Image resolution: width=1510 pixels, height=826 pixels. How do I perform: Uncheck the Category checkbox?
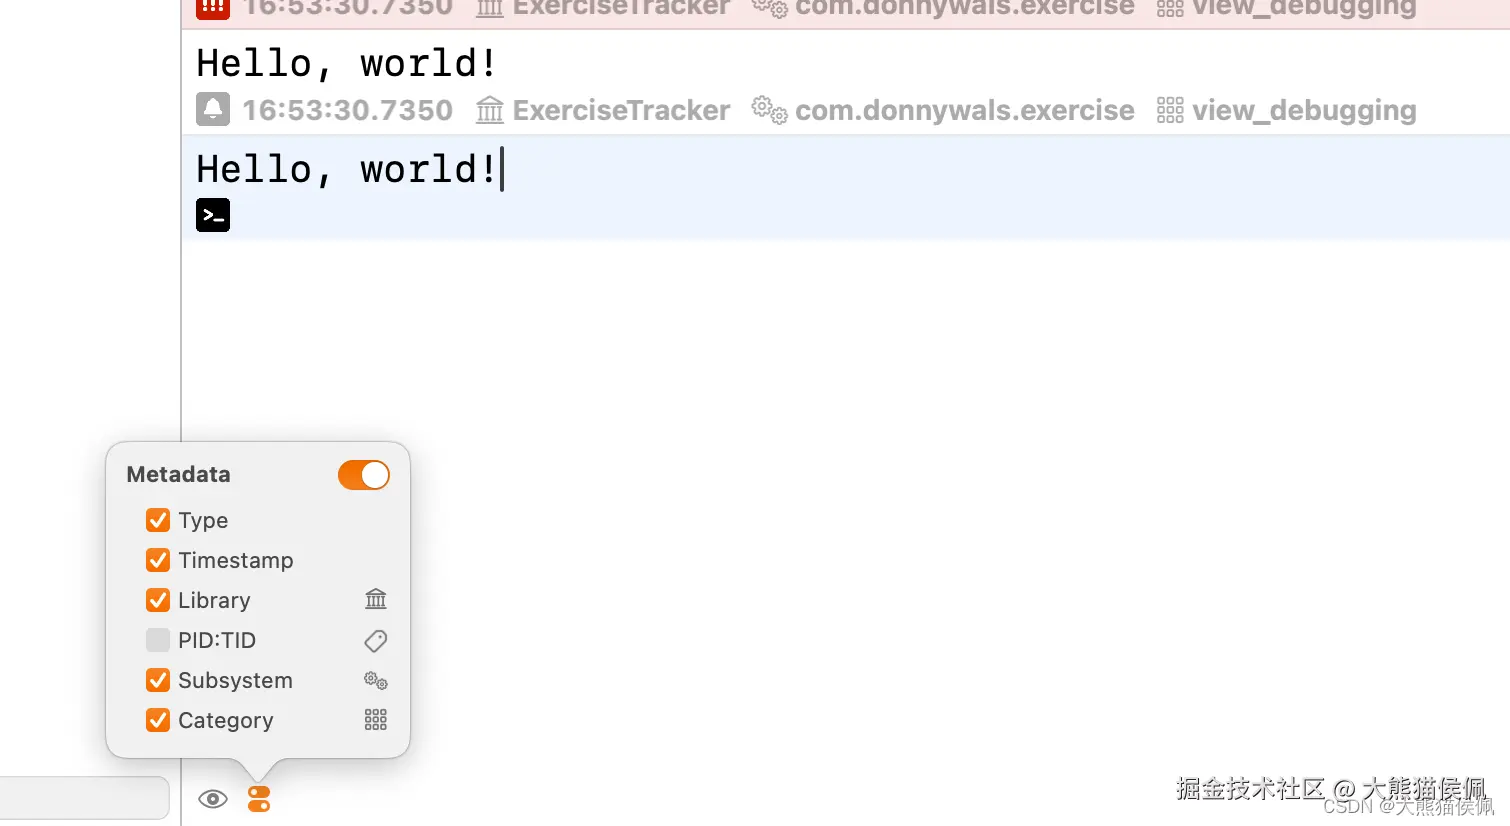click(x=158, y=720)
